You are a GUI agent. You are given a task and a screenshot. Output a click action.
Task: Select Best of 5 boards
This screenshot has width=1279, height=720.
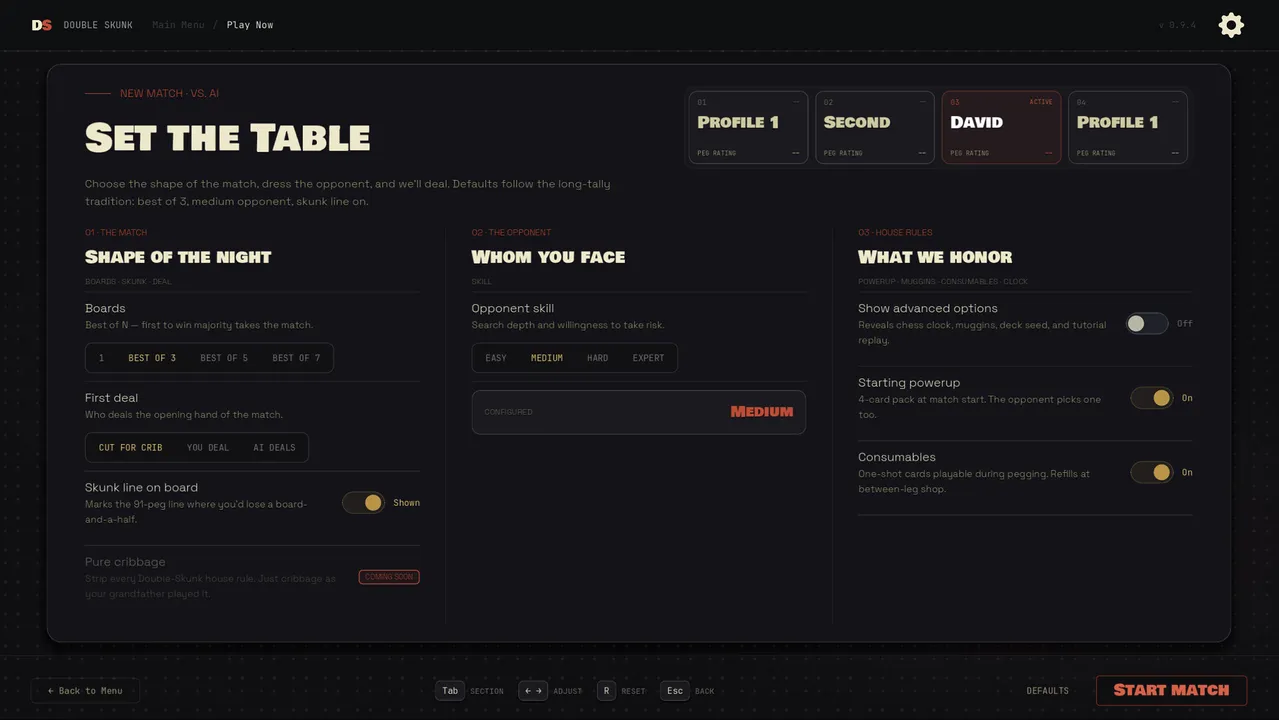(x=224, y=358)
